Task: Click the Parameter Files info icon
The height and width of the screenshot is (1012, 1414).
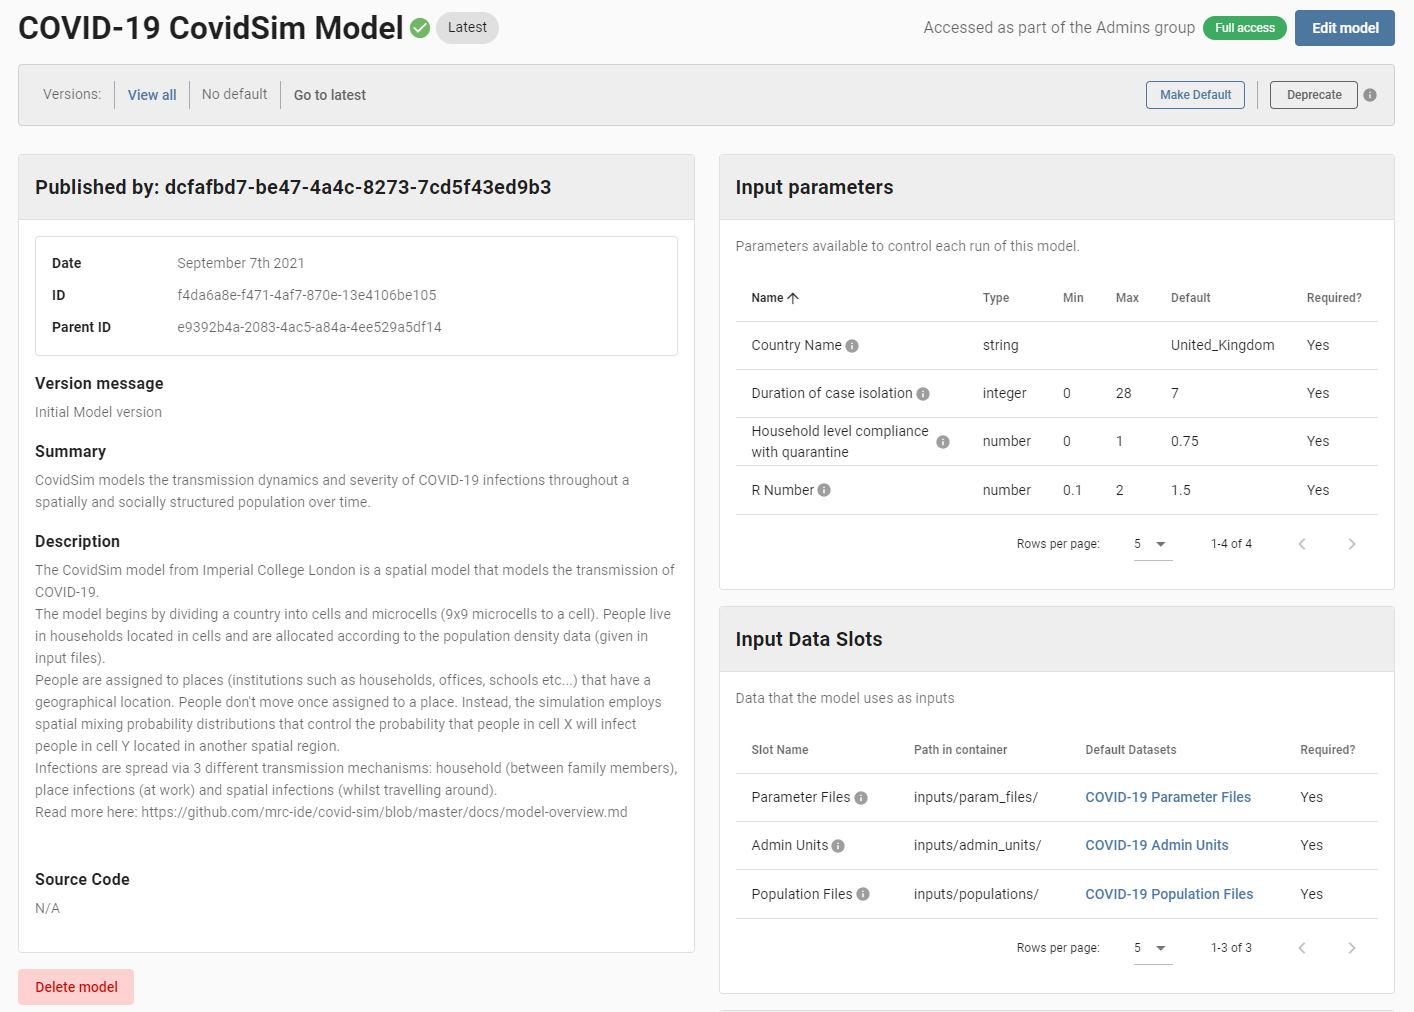Action: pyautogui.click(x=861, y=798)
